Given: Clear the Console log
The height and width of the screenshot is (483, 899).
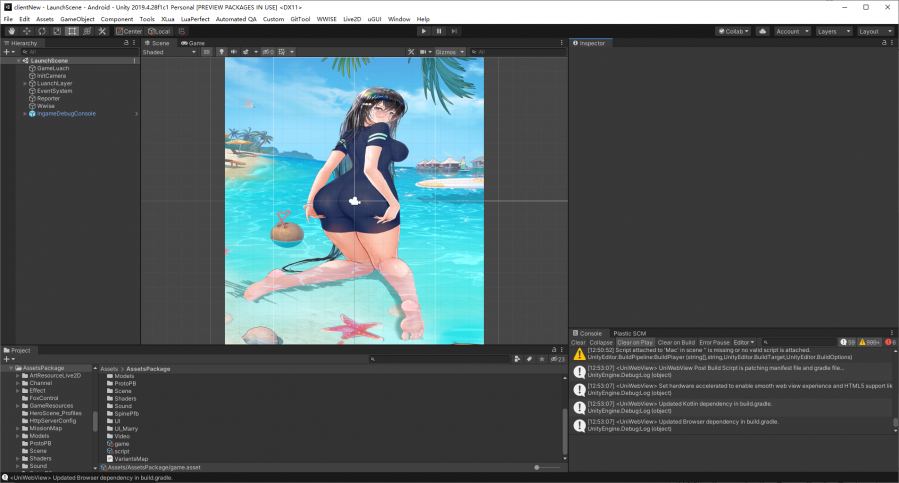Looking at the screenshot, I should point(578,342).
